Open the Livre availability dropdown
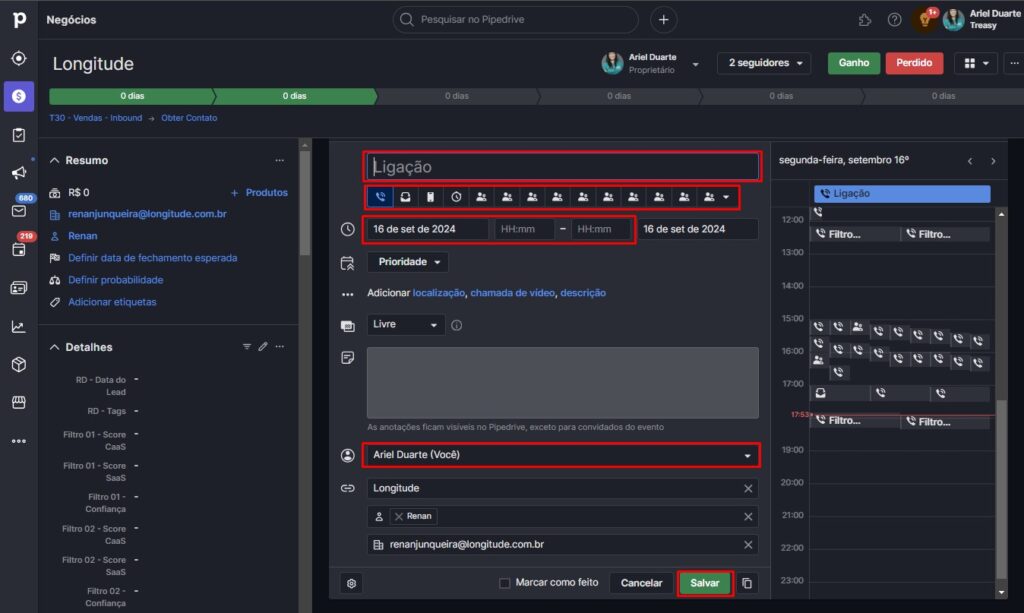Screen dimensions: 1024x613 coord(405,325)
